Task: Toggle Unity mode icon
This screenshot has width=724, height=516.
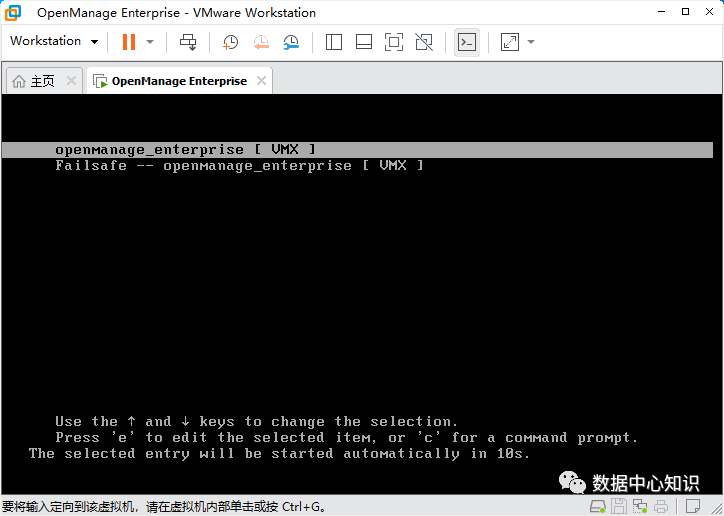Action: pos(424,42)
